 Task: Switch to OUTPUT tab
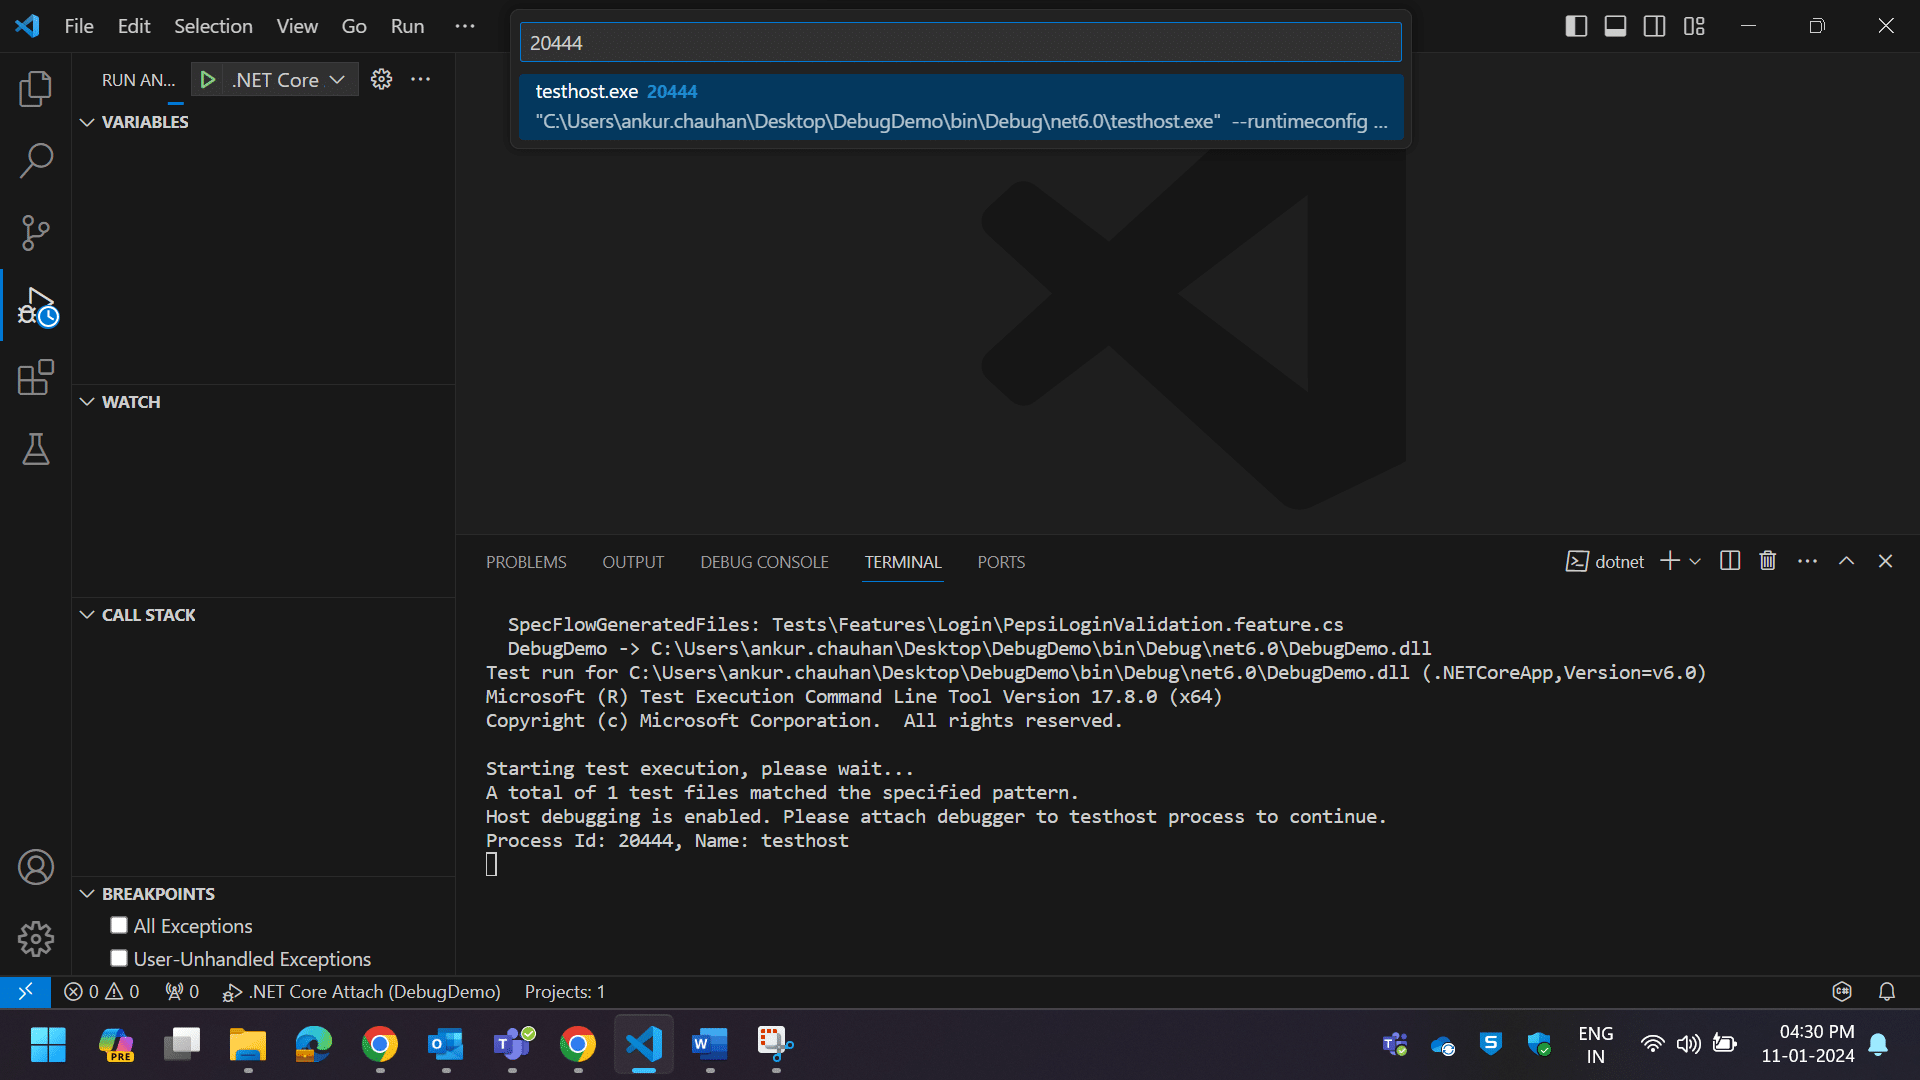click(x=633, y=562)
